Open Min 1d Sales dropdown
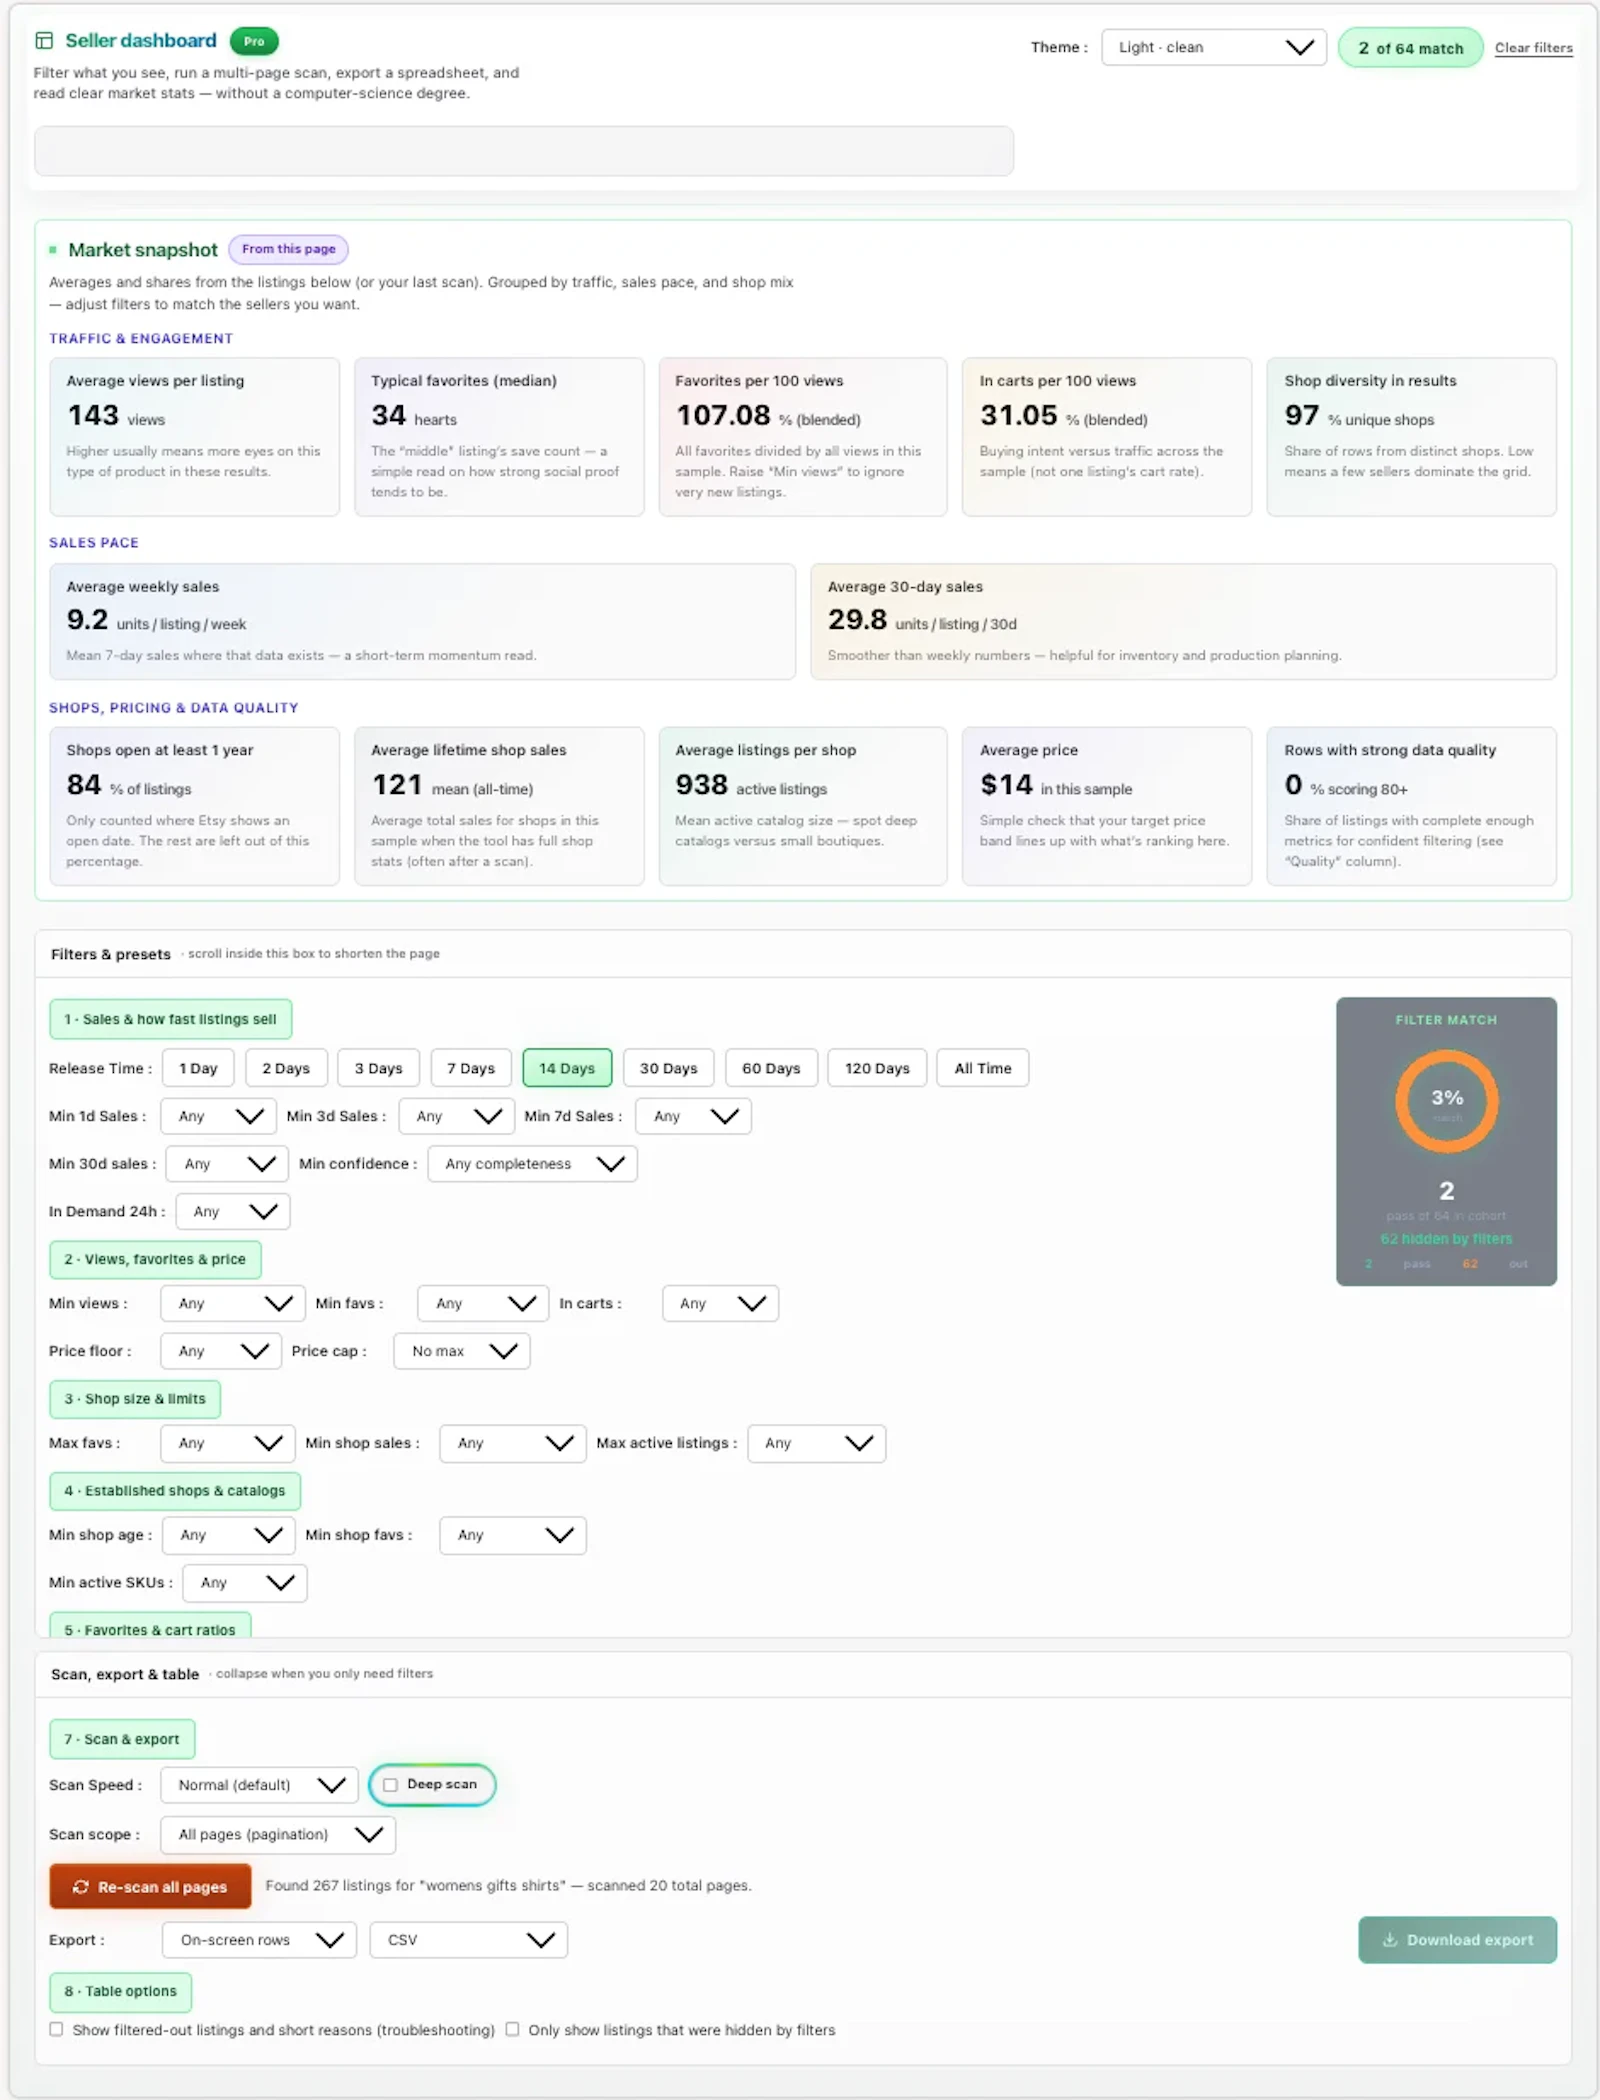This screenshot has height=2100, width=1600. coord(218,1116)
